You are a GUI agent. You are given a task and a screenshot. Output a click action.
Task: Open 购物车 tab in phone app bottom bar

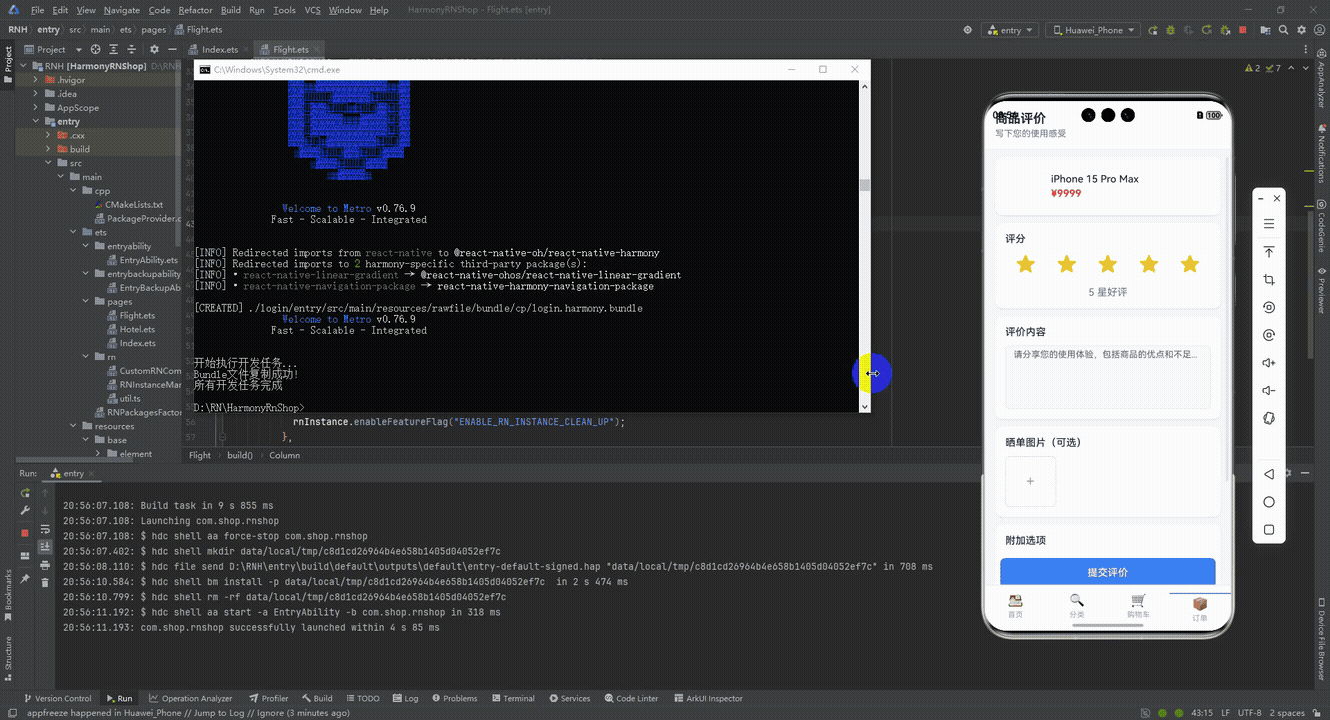point(1138,607)
